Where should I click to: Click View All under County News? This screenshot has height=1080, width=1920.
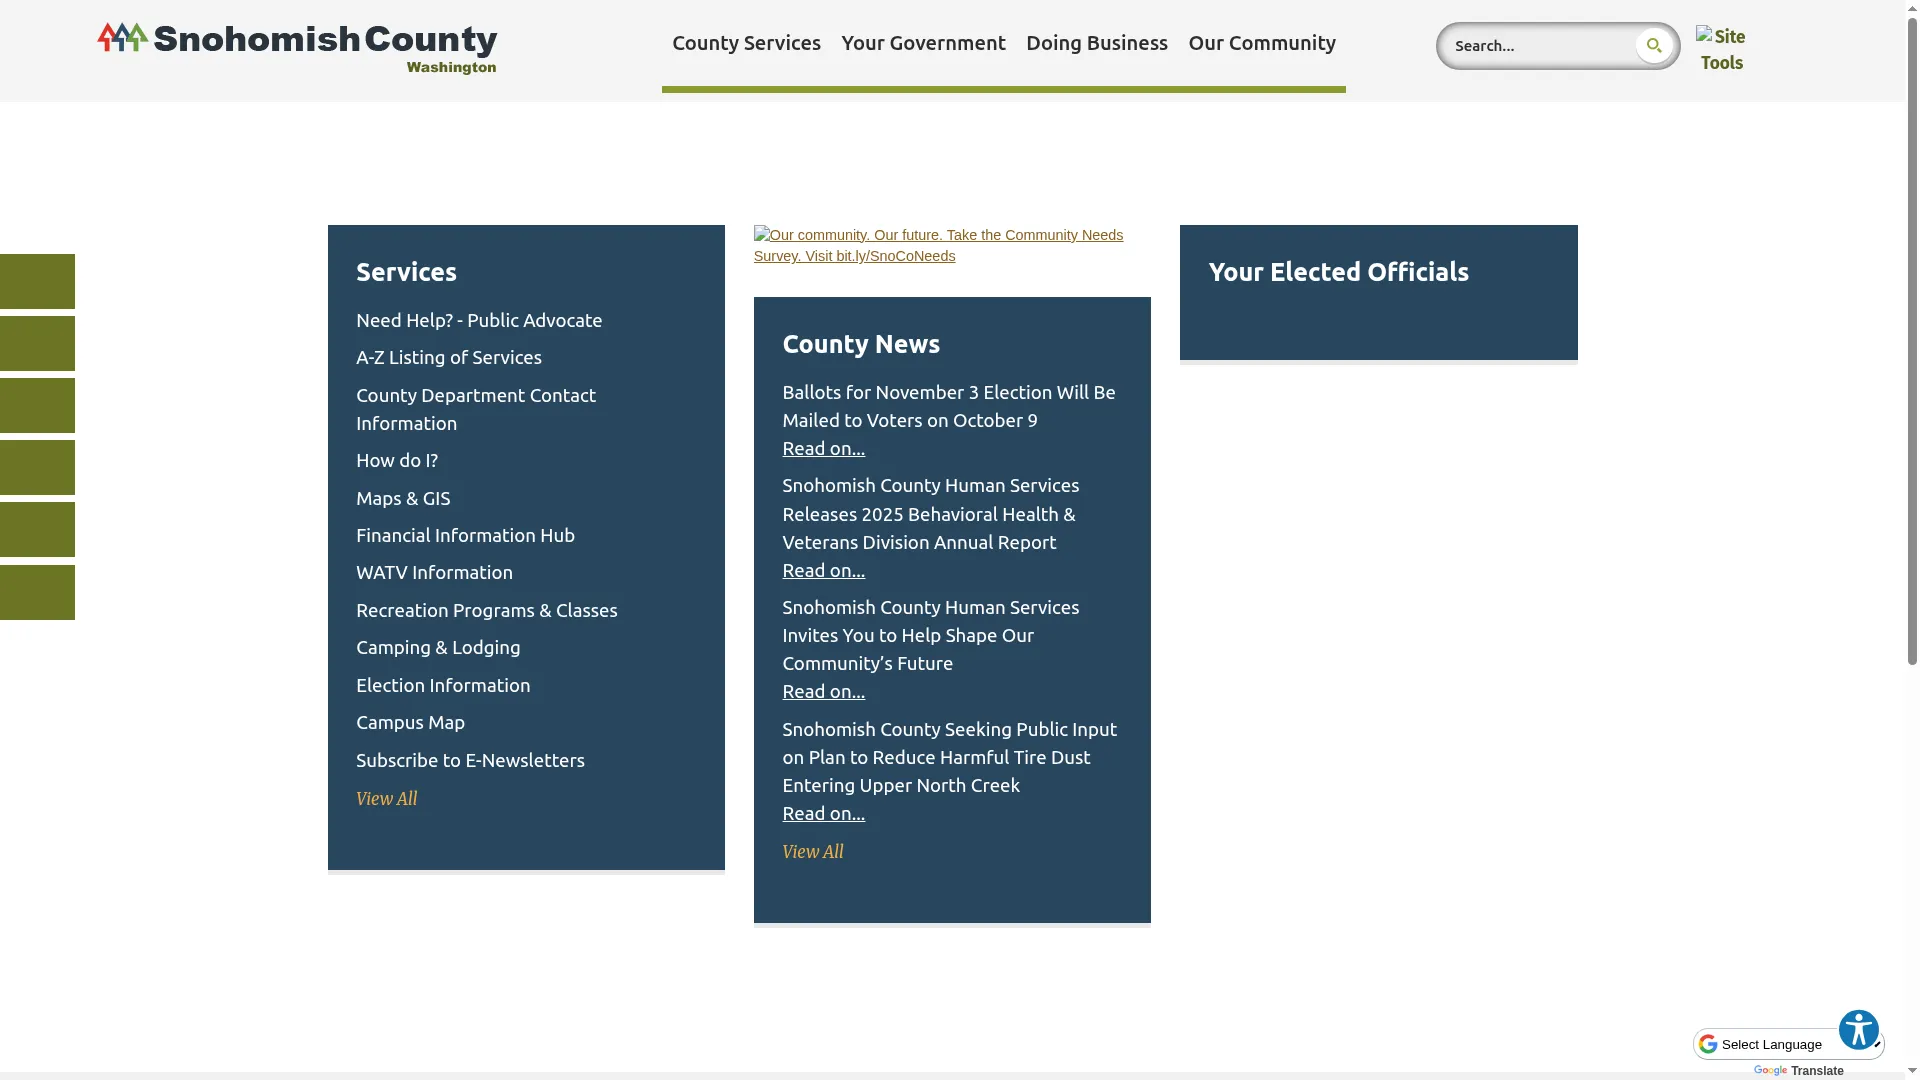tap(813, 852)
